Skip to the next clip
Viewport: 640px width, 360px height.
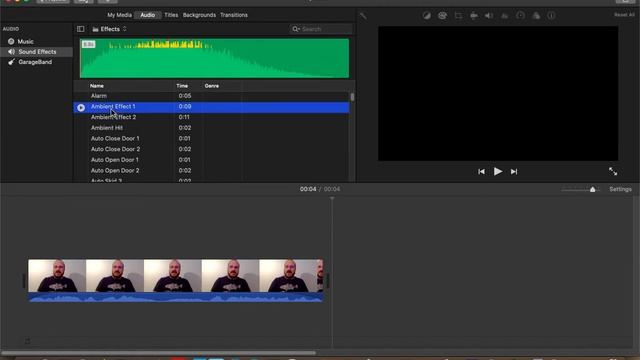(x=514, y=172)
